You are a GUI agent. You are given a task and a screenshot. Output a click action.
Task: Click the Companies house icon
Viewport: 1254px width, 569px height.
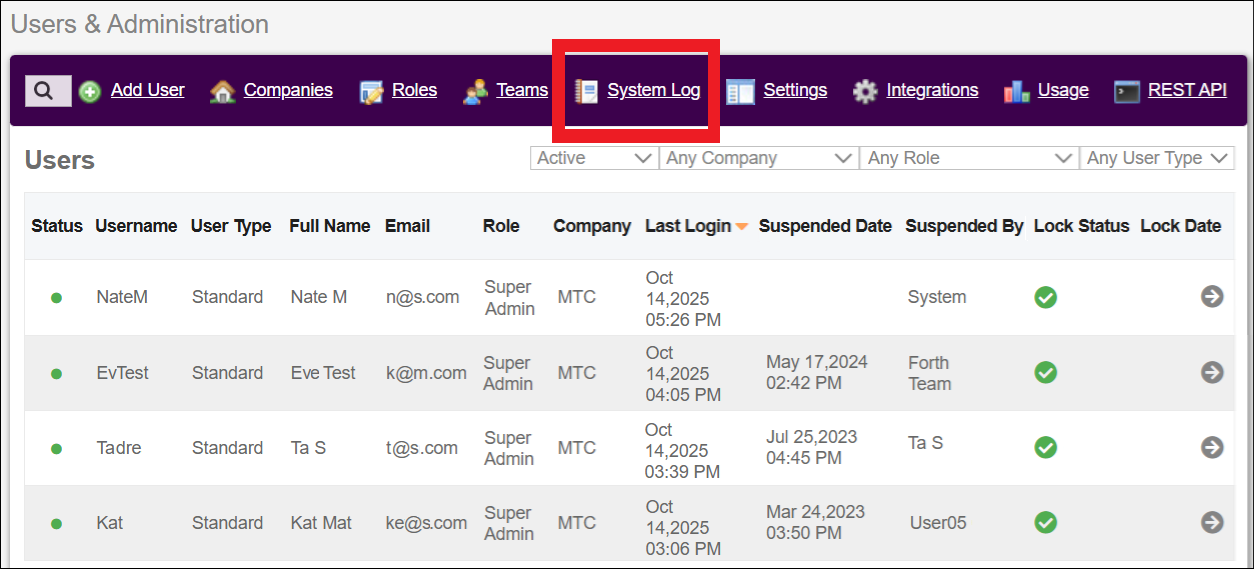[223, 91]
